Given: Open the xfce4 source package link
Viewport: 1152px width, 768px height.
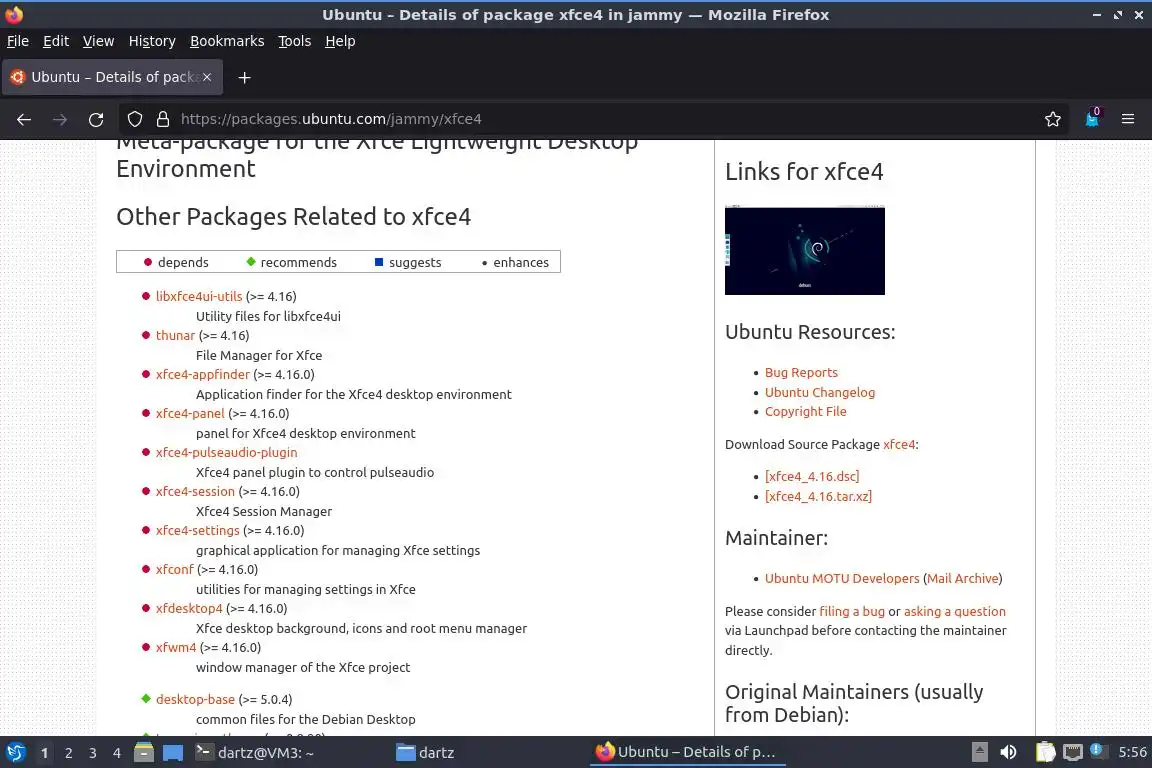Looking at the screenshot, I should point(899,444).
